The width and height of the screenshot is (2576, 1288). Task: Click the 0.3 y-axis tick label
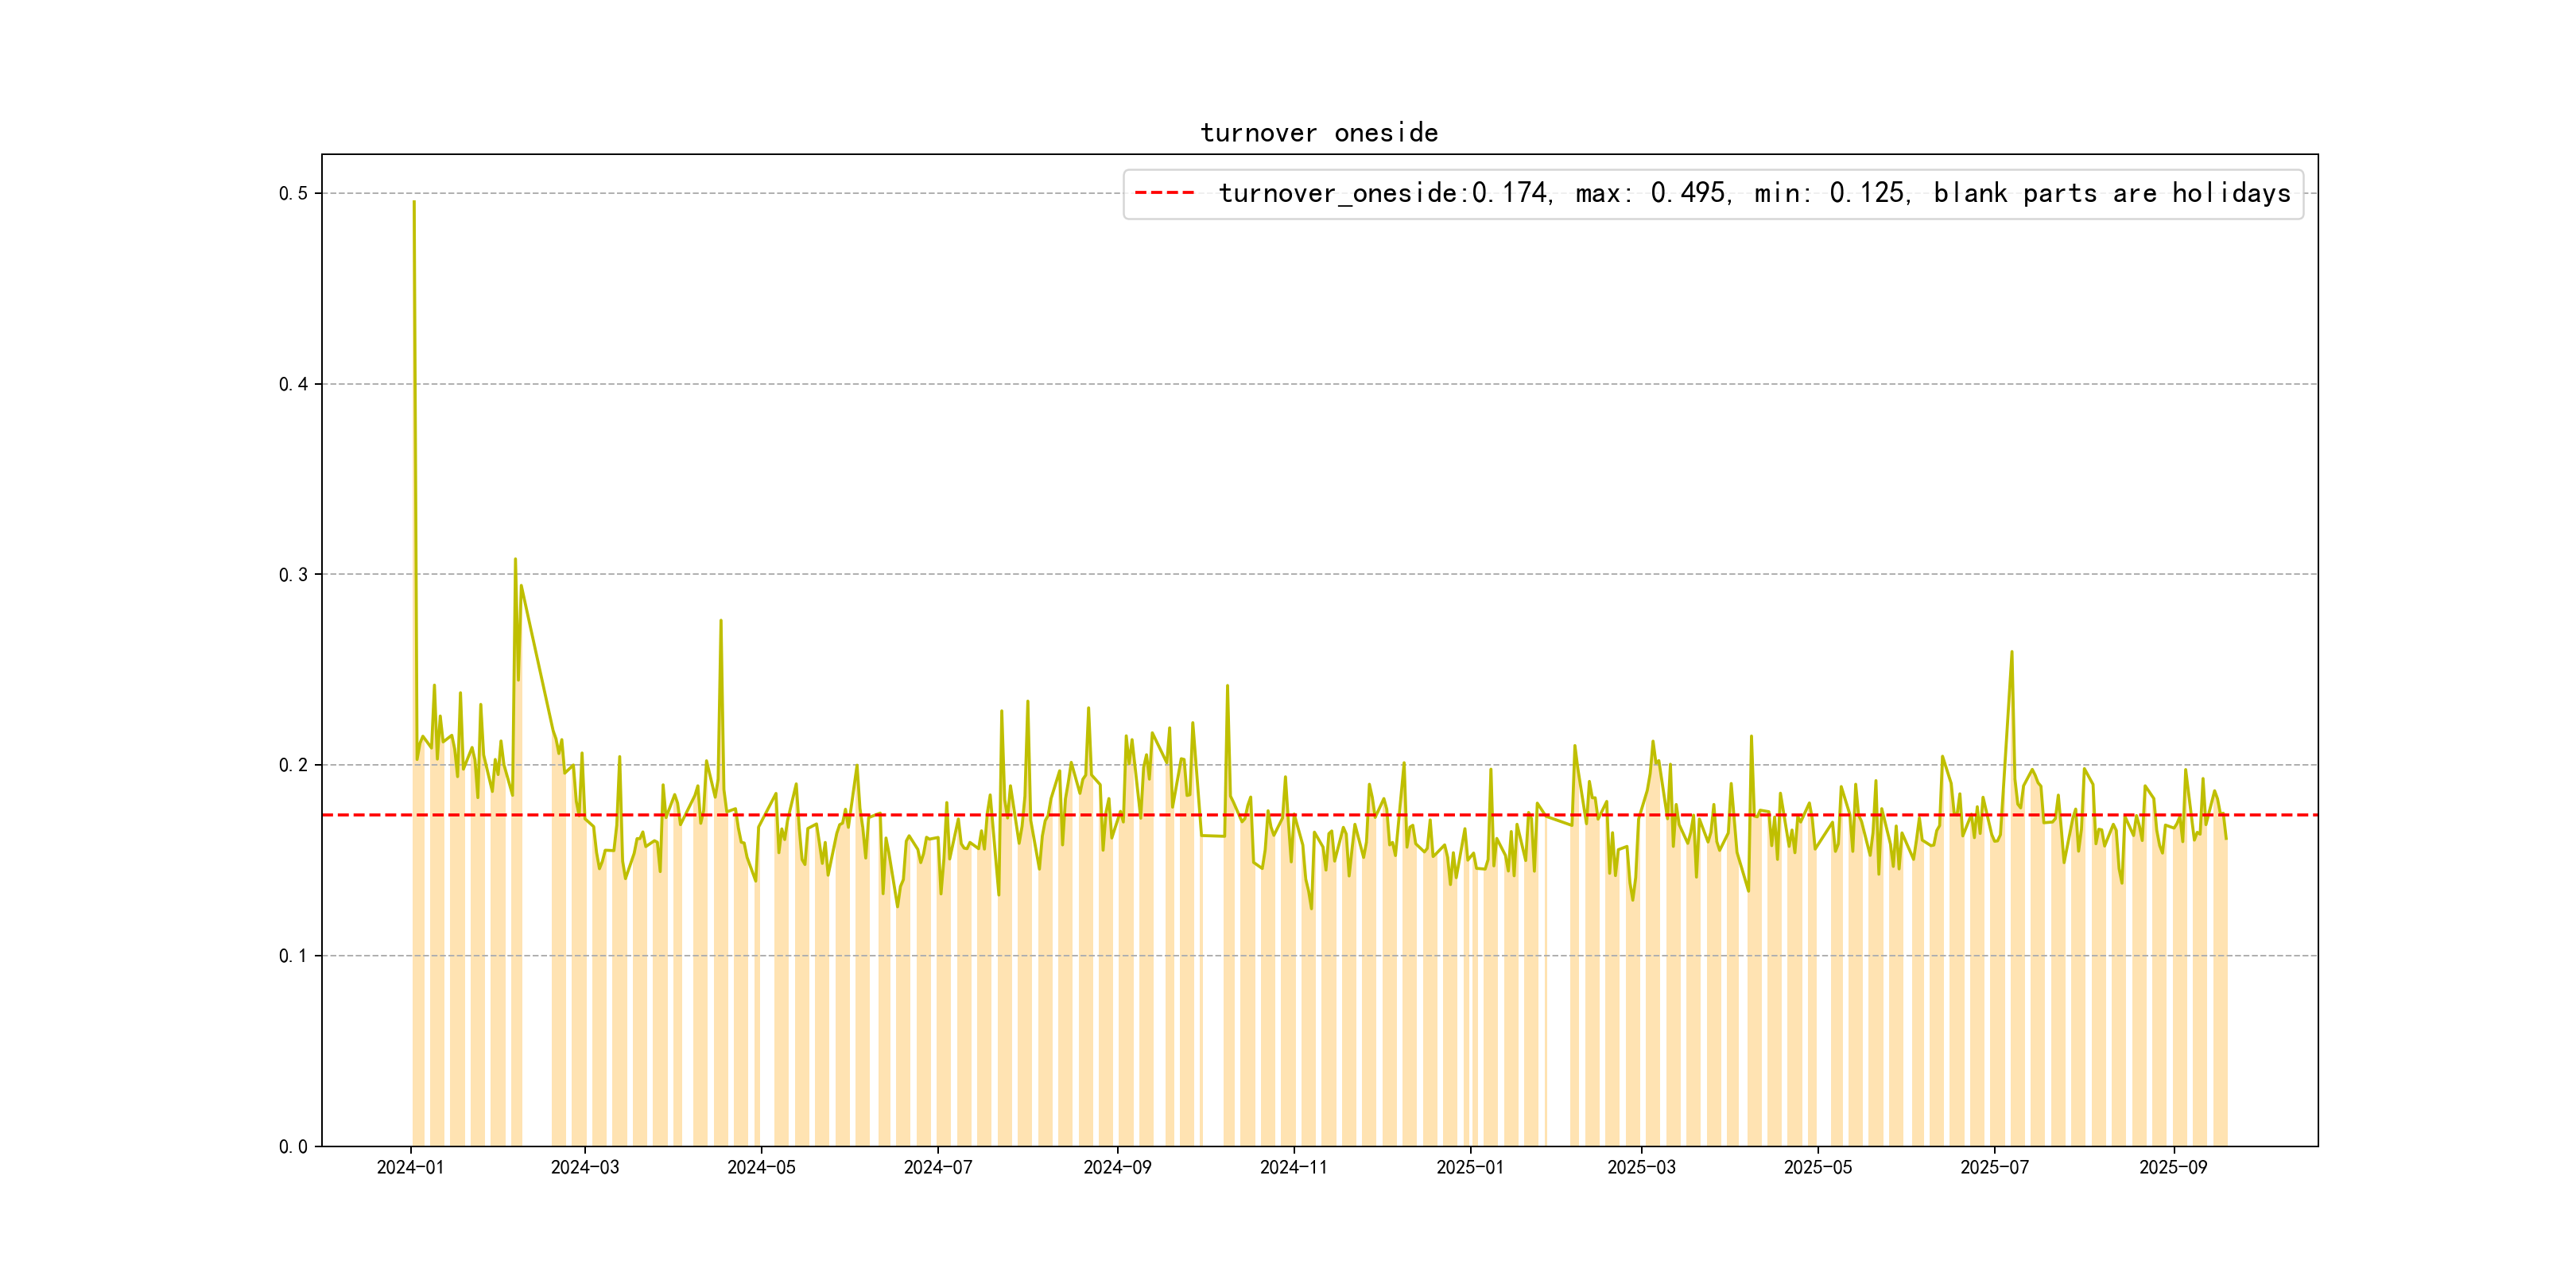pyautogui.click(x=293, y=574)
